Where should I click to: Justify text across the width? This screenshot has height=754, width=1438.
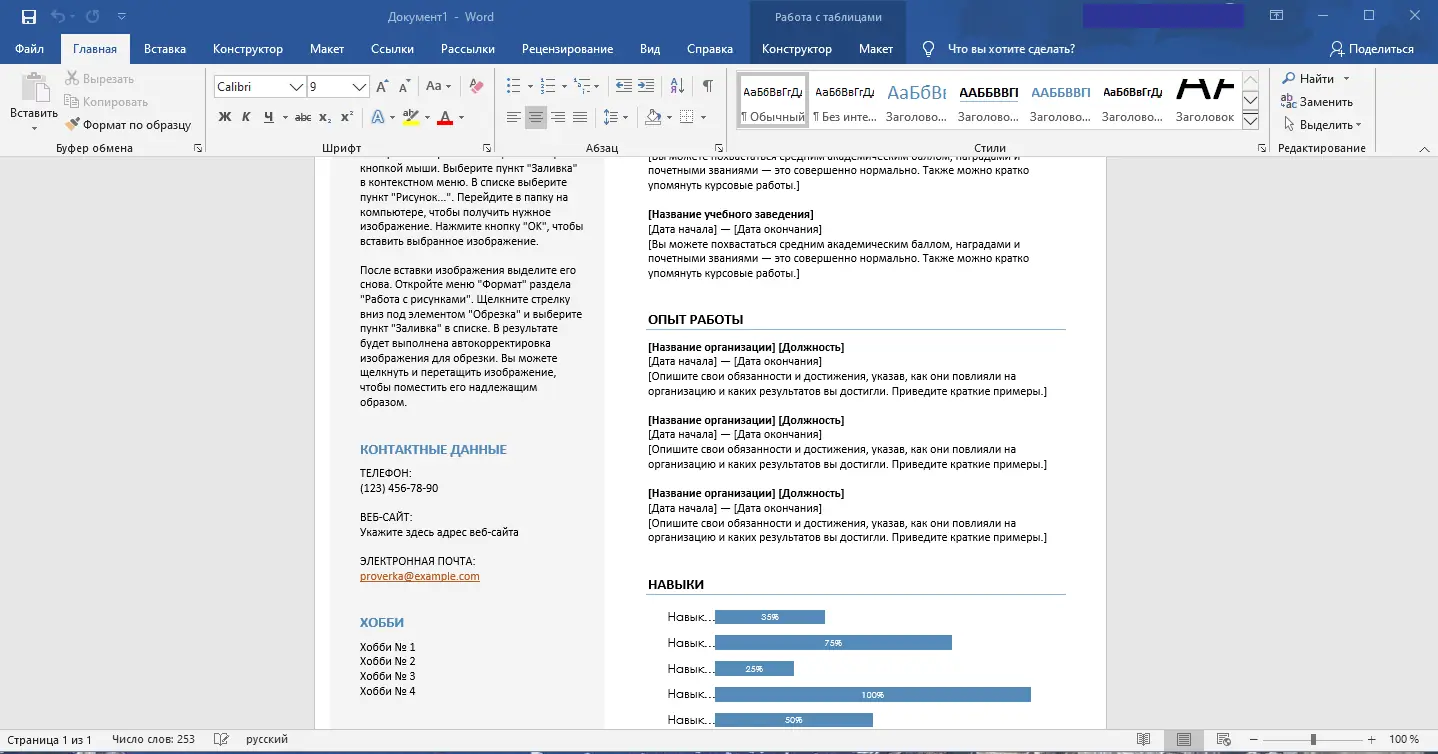pos(580,117)
